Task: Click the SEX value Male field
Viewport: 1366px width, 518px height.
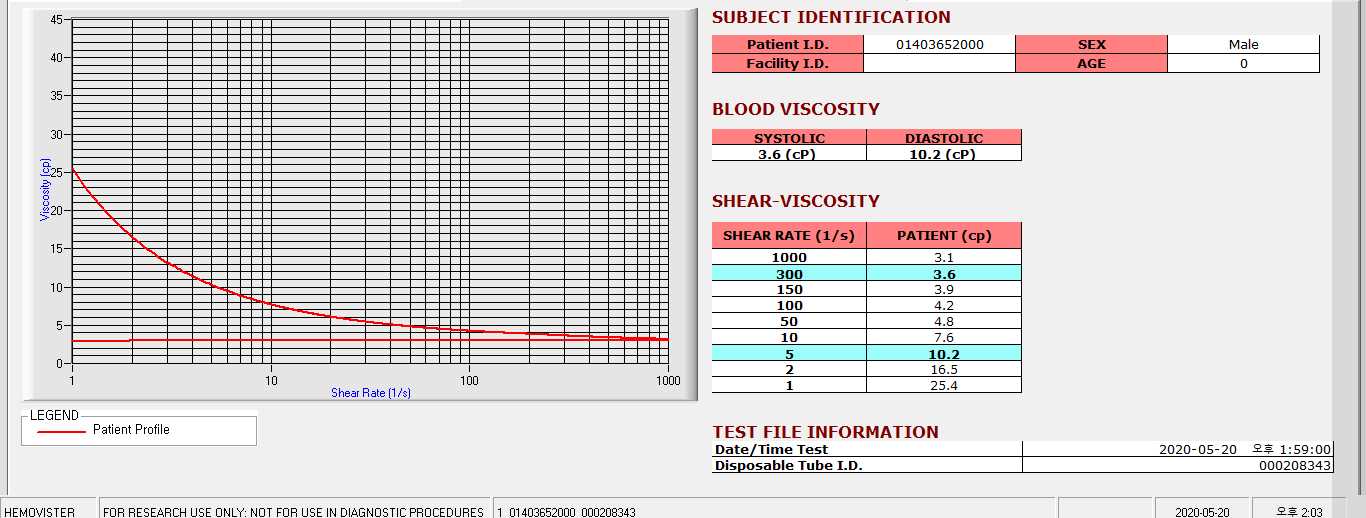Action: 1243,44
